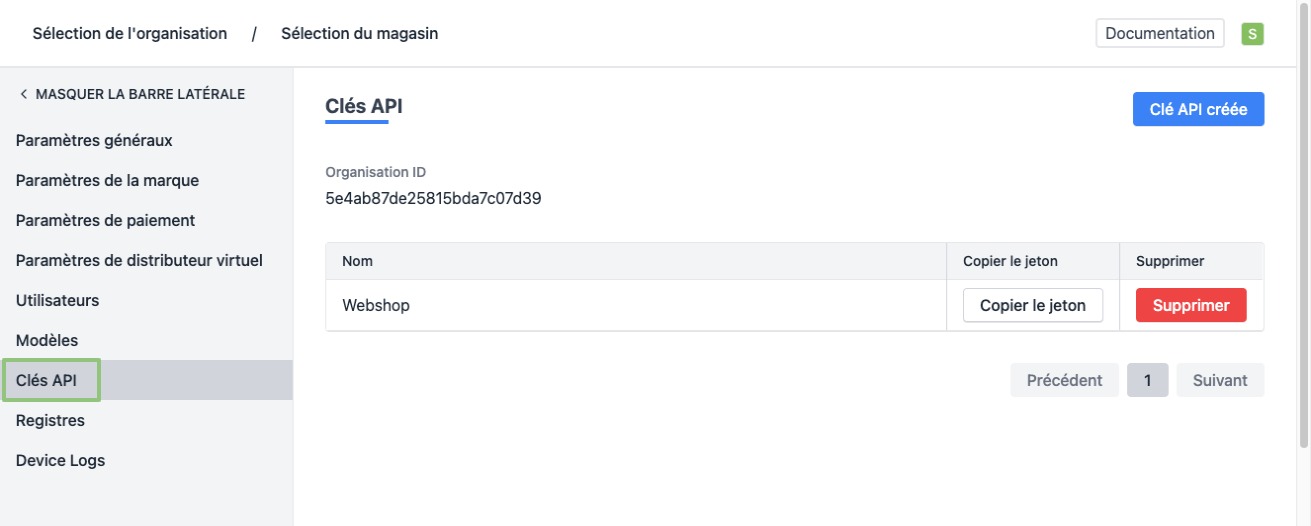Click the Documentation button

(x=1160, y=33)
